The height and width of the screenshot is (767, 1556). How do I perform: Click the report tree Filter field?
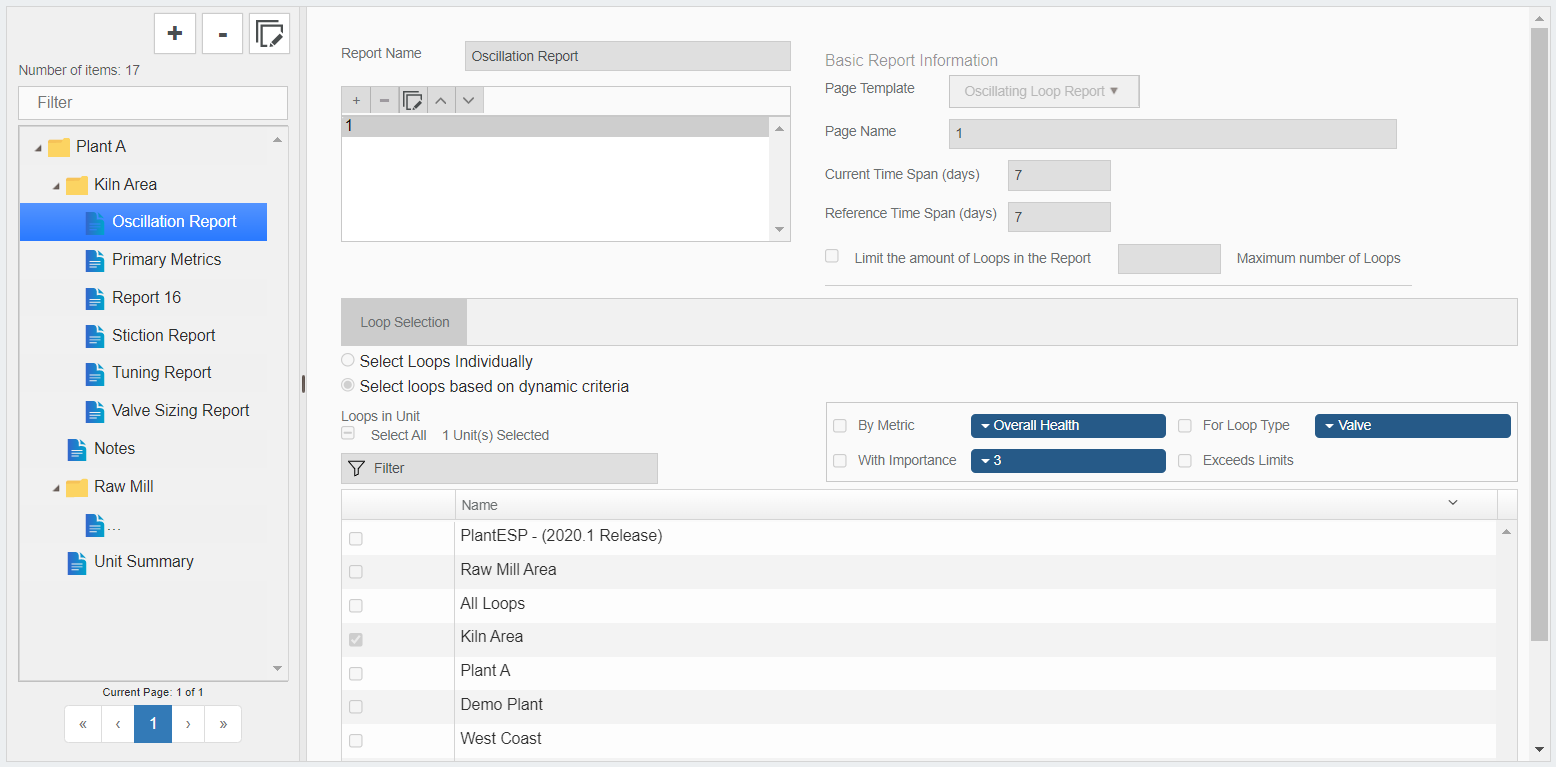coord(153,102)
